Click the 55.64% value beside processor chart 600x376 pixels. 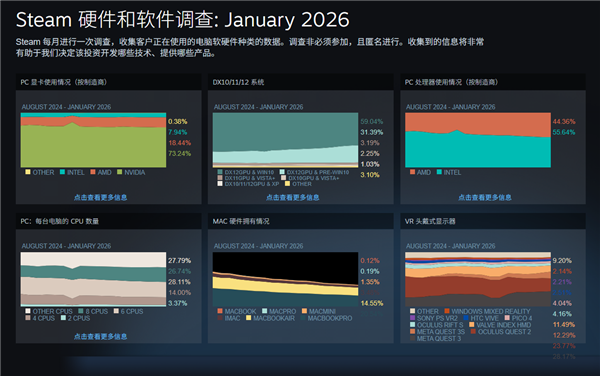pyautogui.click(x=564, y=132)
